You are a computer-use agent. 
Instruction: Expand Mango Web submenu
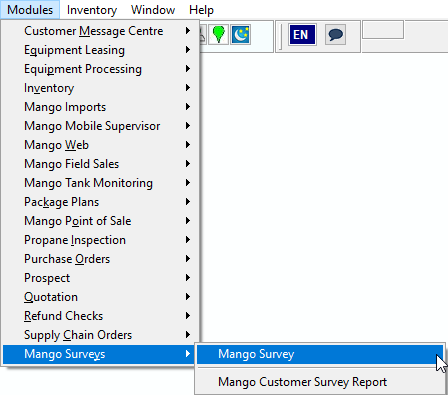pos(100,145)
